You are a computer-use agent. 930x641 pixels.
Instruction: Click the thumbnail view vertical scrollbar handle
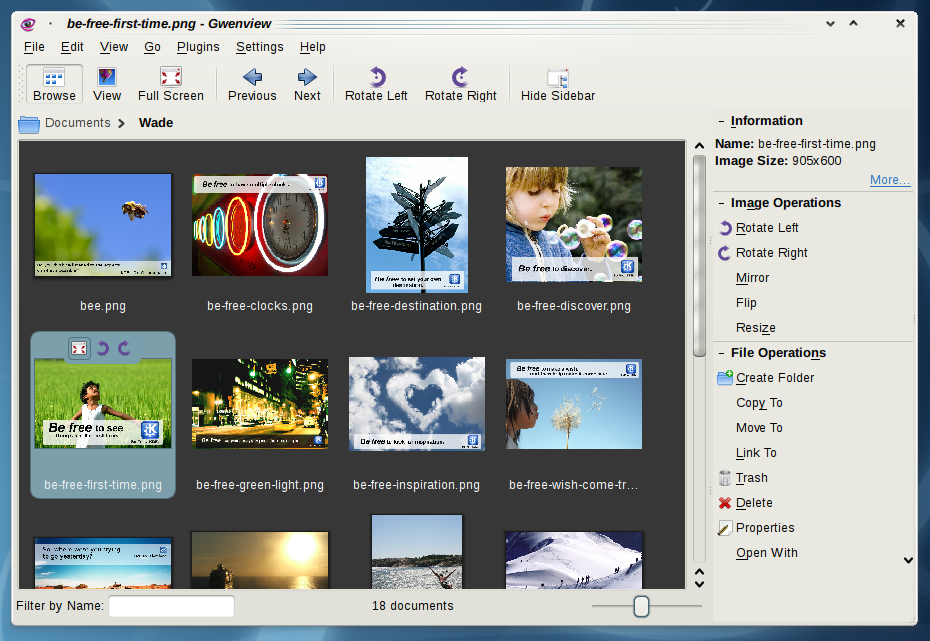(x=699, y=256)
